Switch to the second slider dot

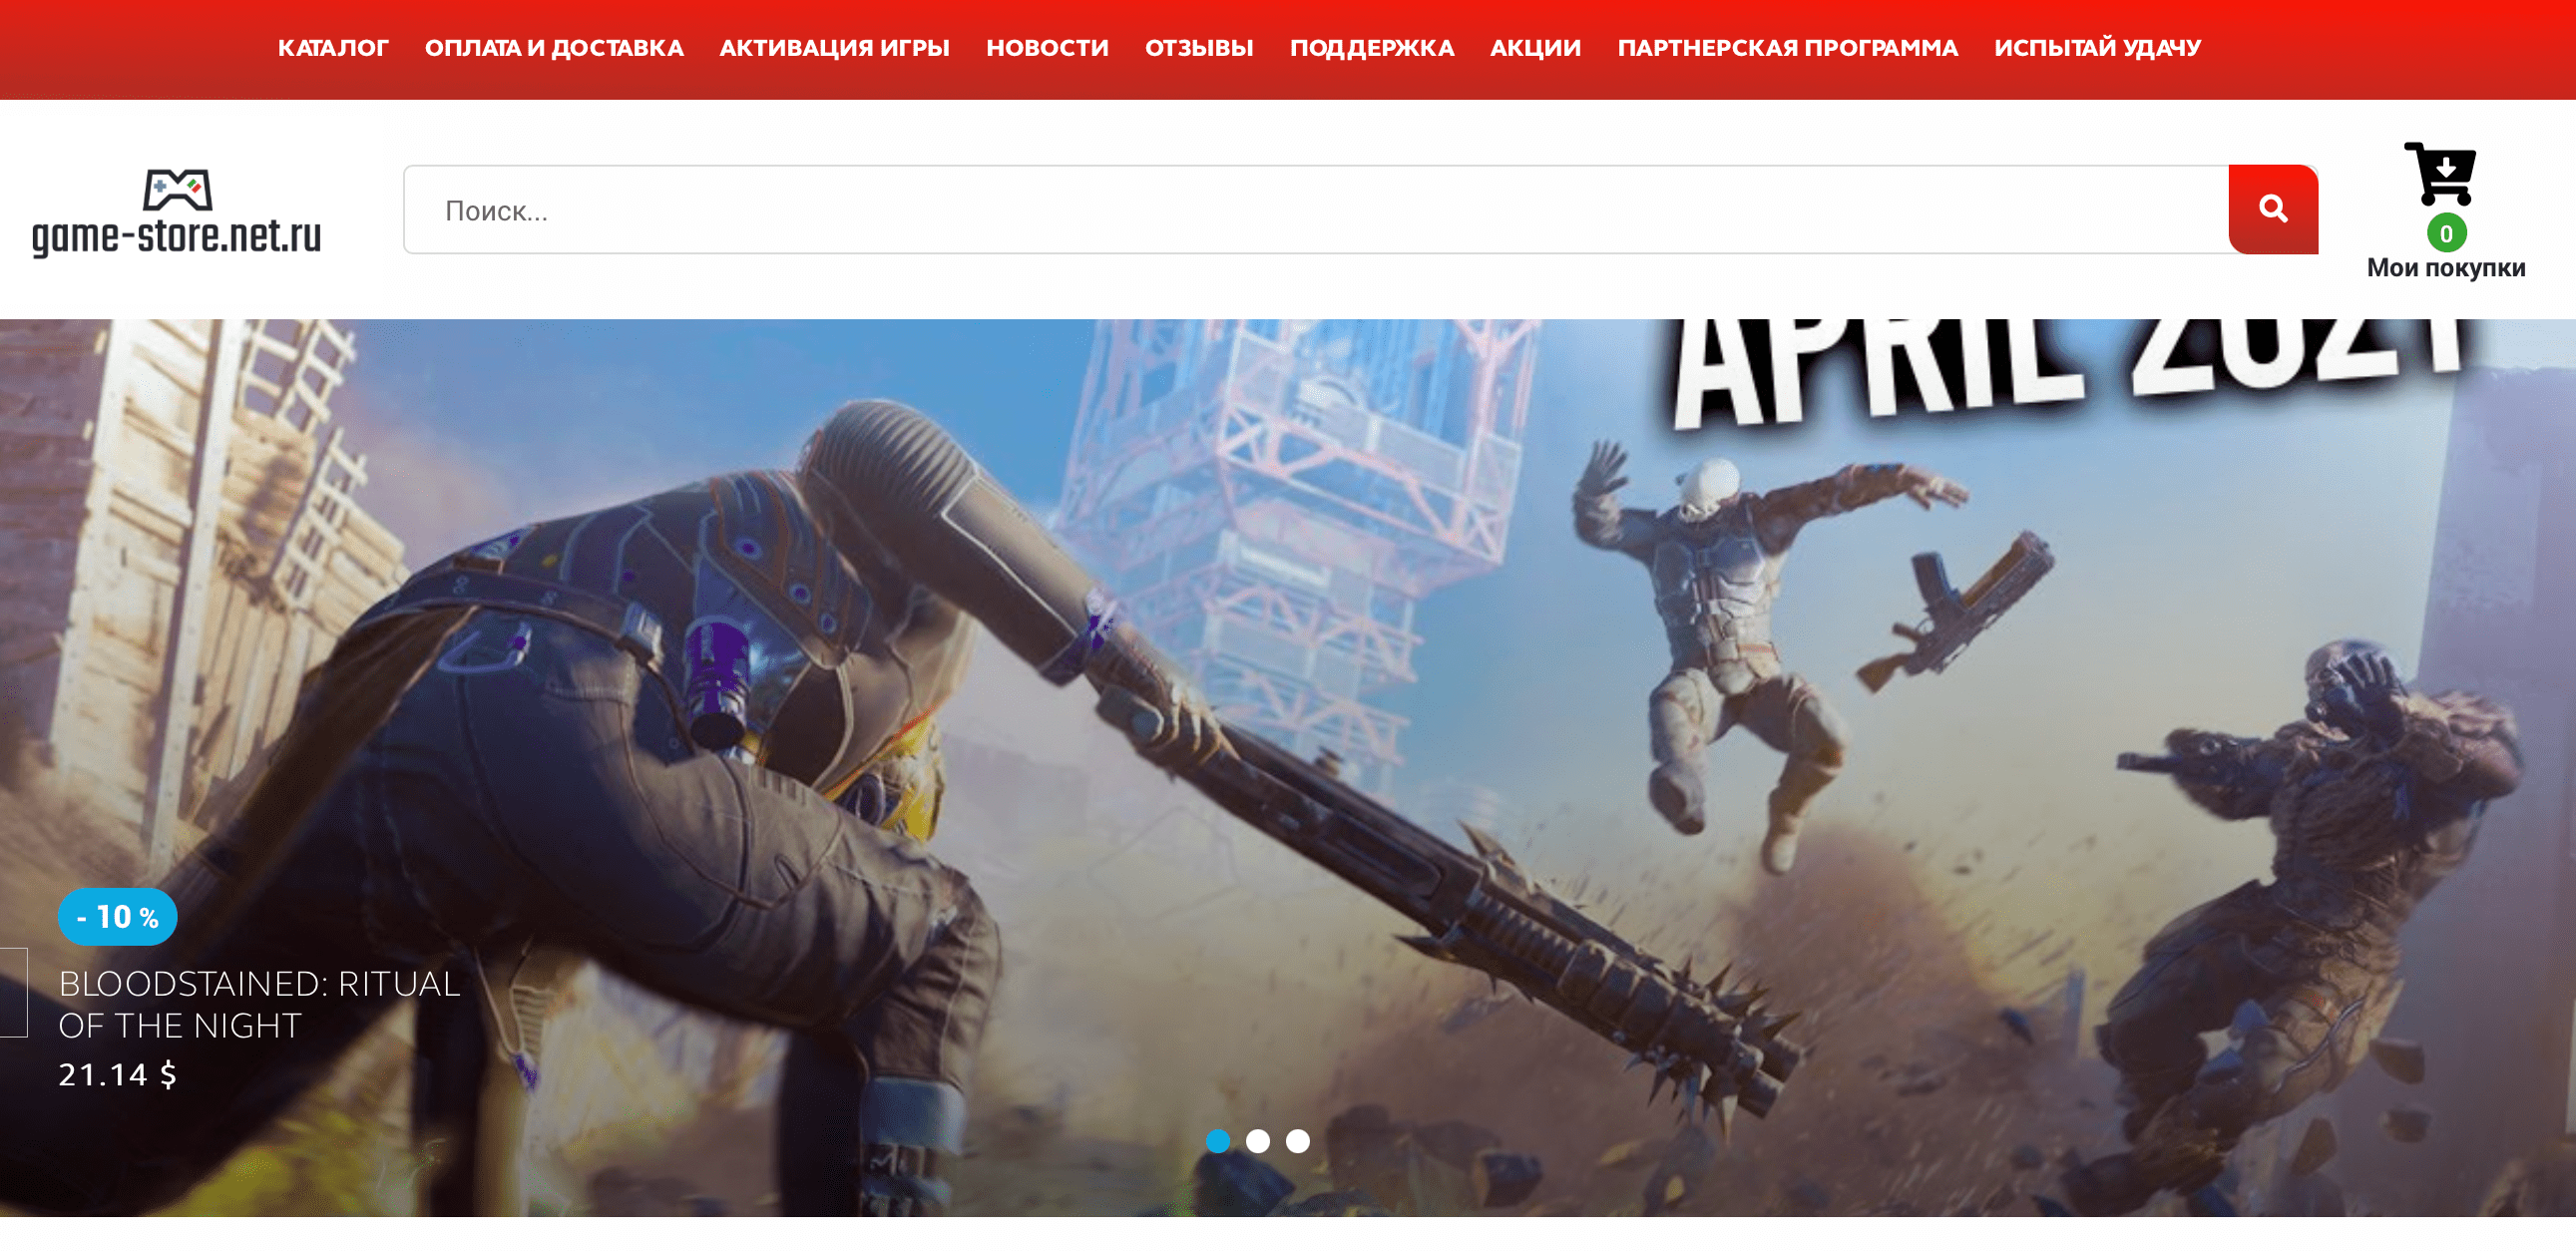[1258, 1141]
